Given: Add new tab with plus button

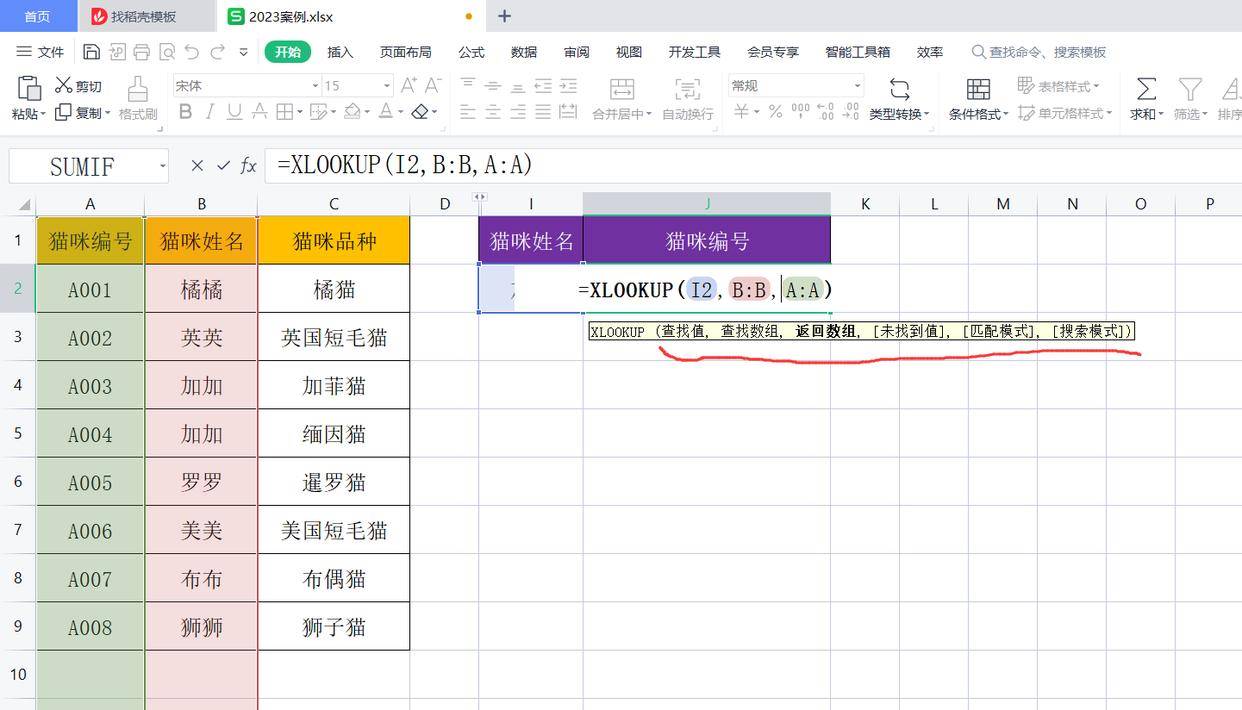Looking at the screenshot, I should (x=504, y=16).
